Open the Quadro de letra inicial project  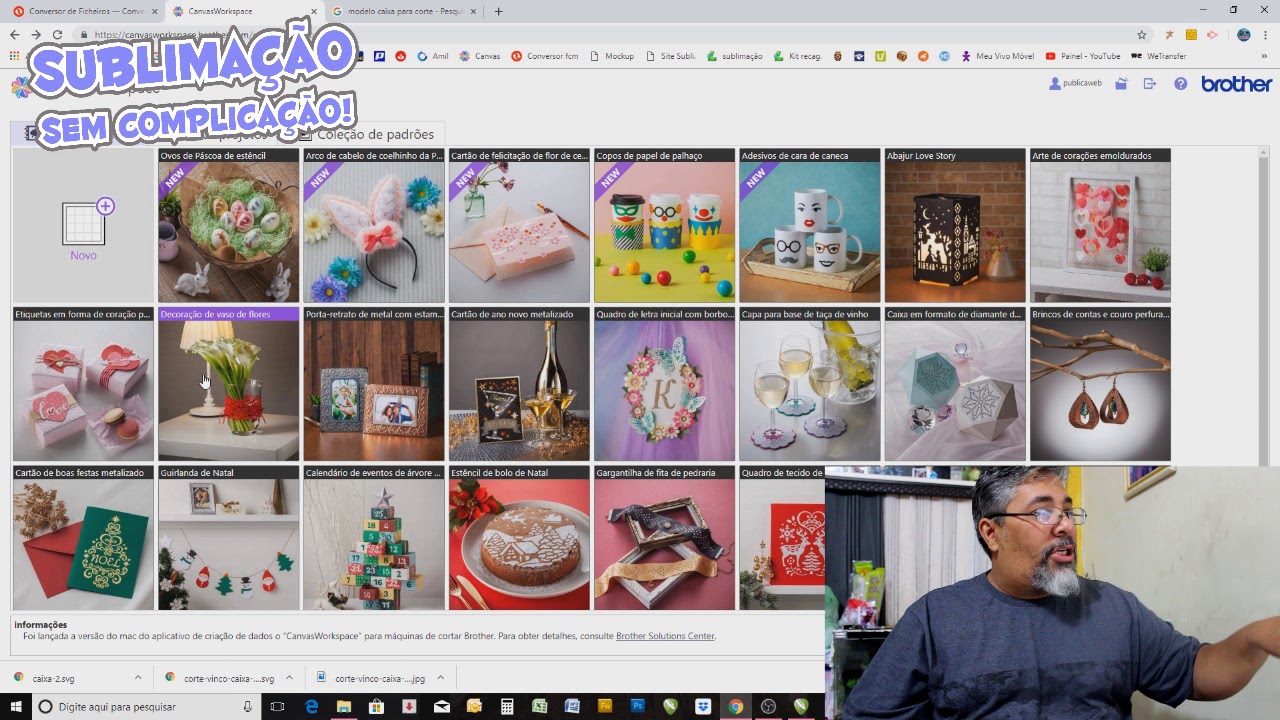[x=664, y=384]
